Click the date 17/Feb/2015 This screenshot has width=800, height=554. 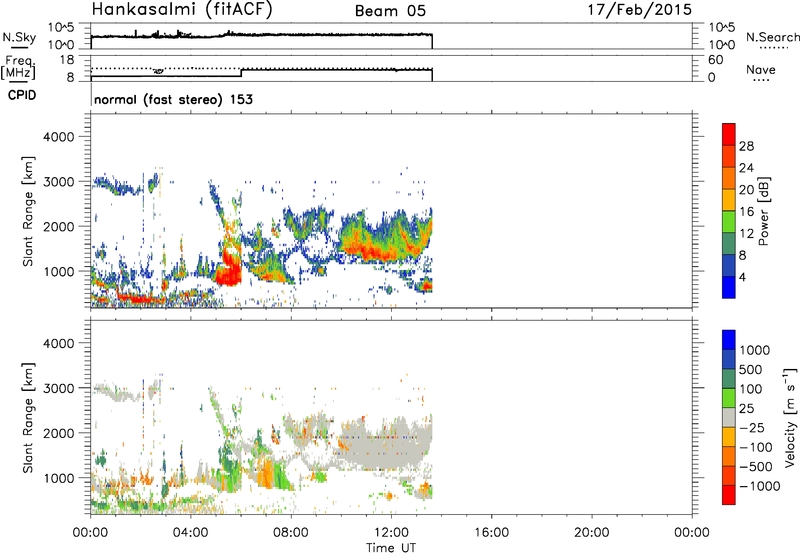click(x=640, y=9)
